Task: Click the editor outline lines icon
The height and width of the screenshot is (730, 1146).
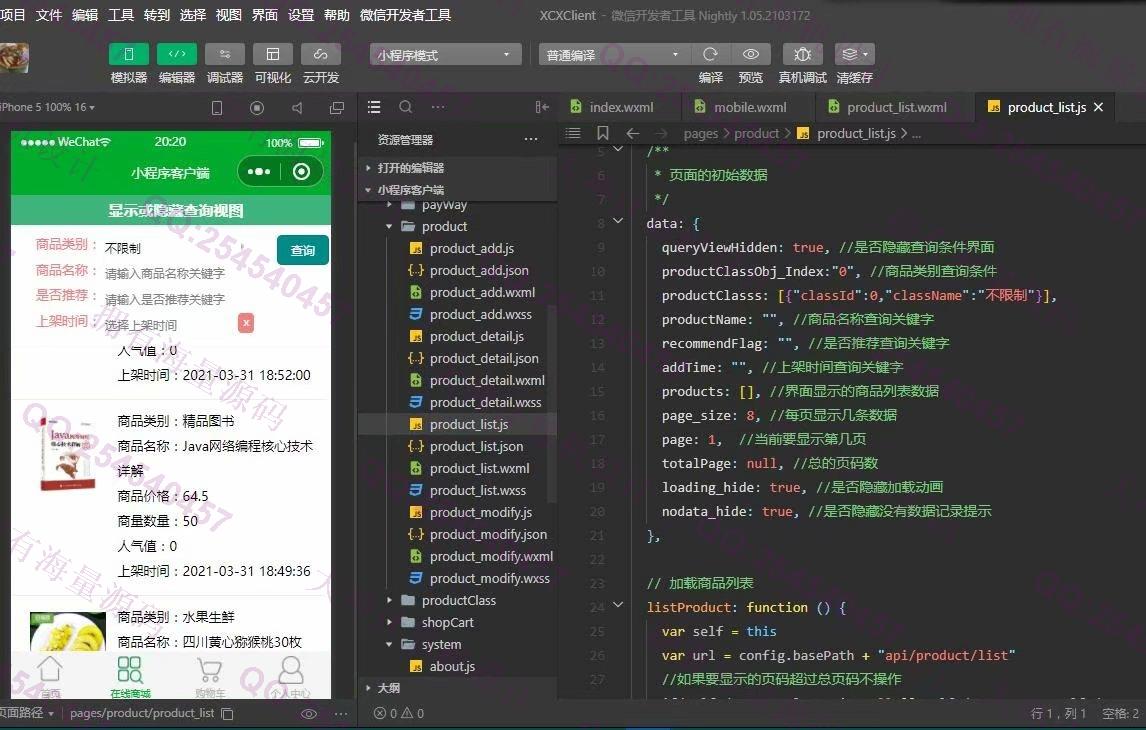Action: click(573, 133)
